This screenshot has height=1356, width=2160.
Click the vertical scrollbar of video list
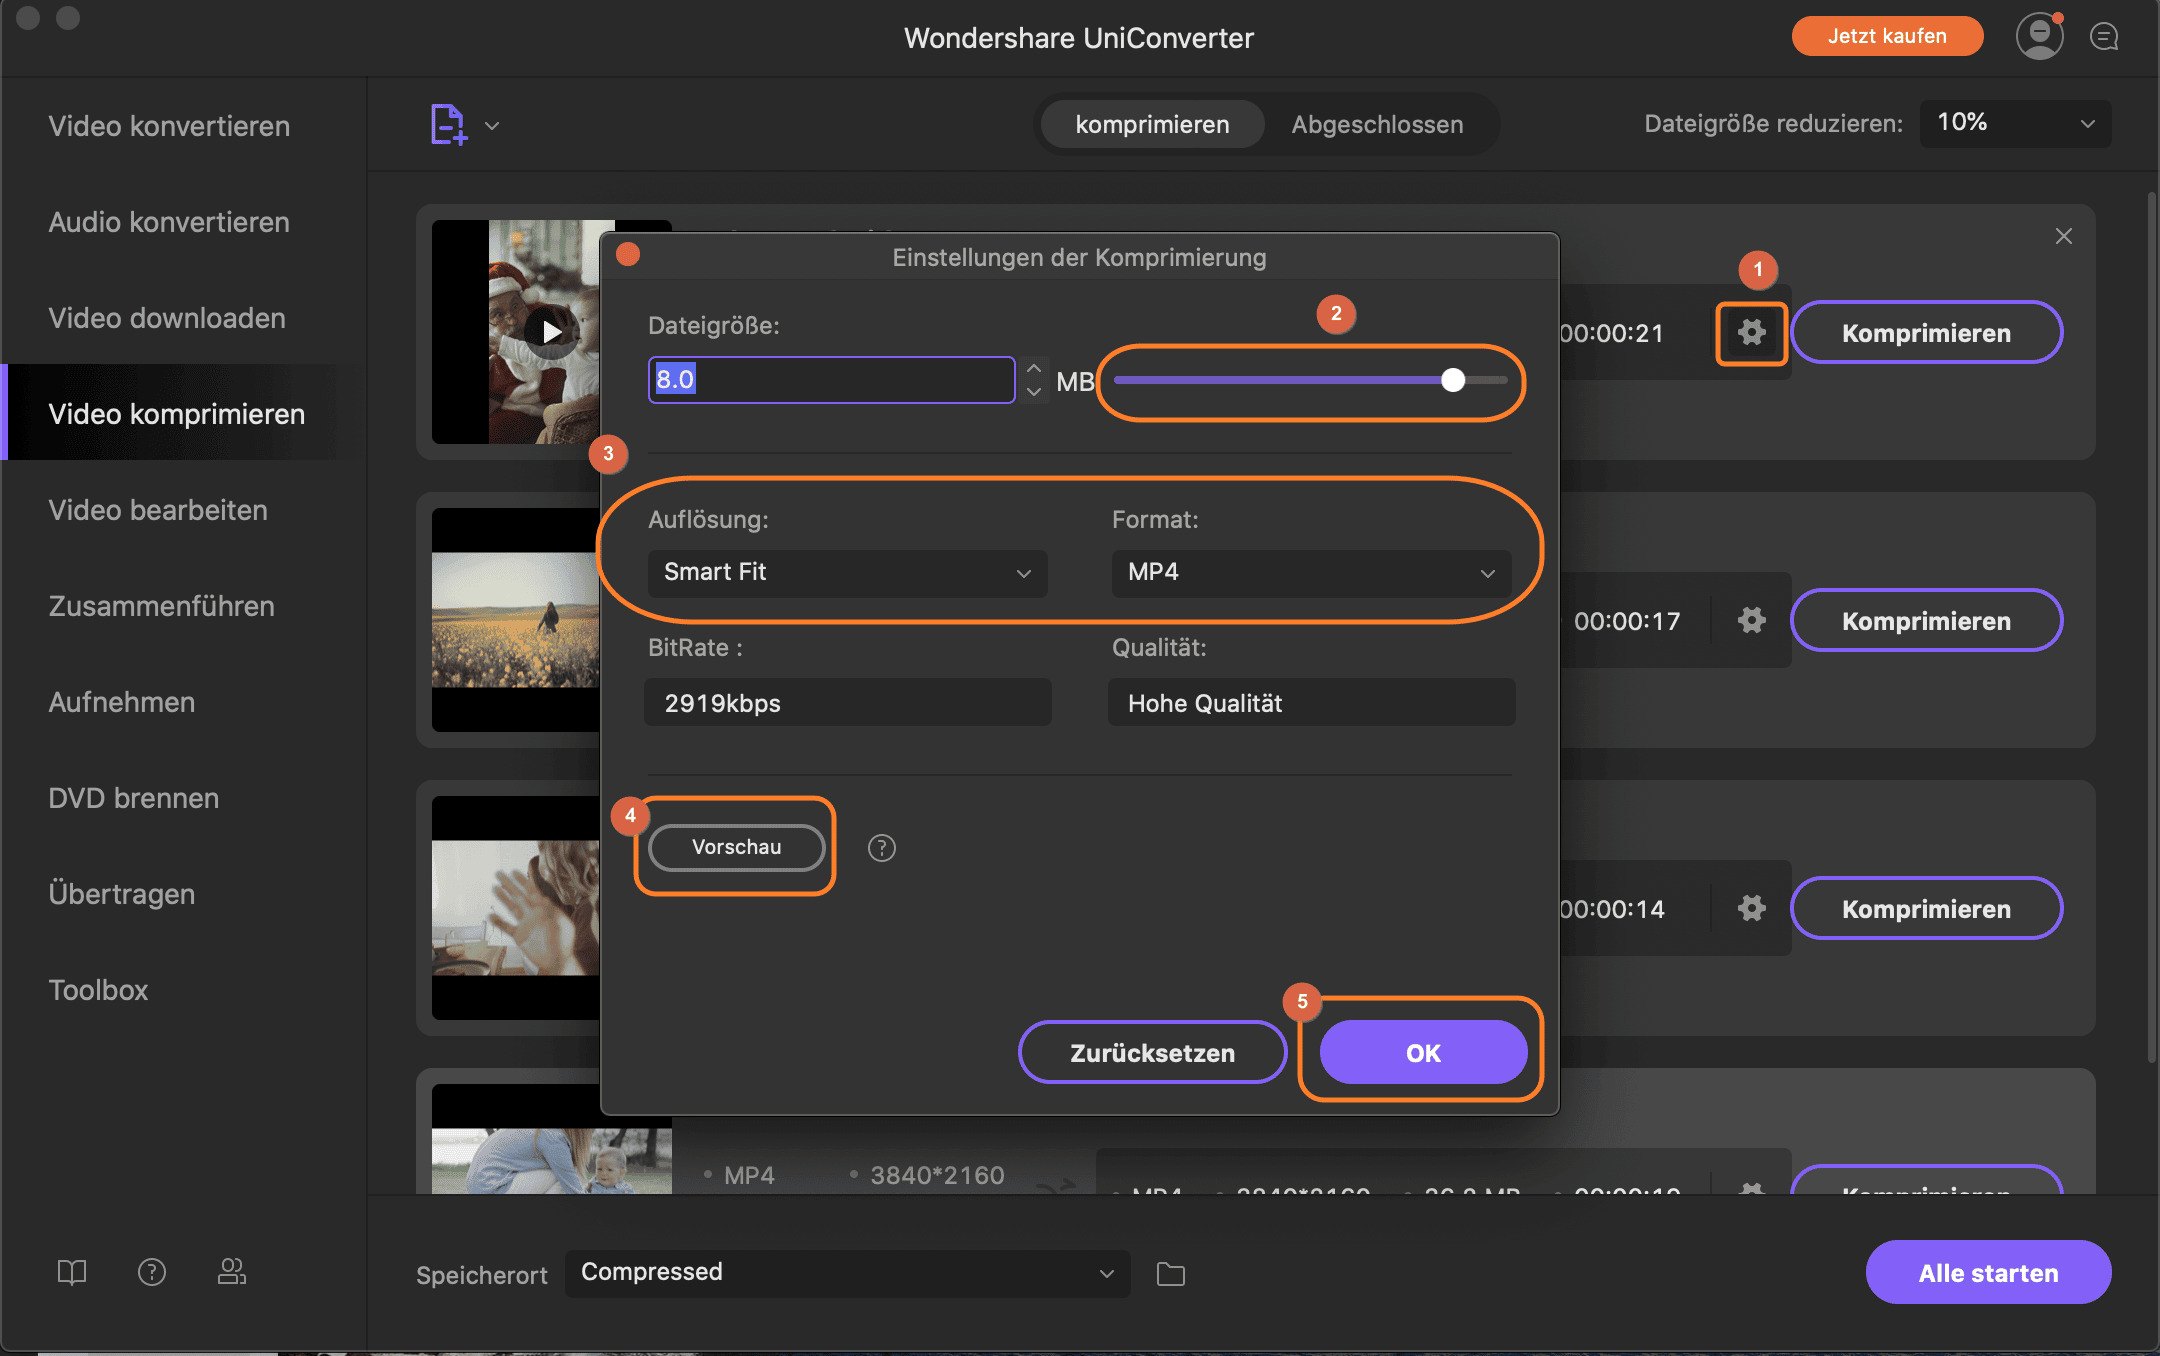2151,628
